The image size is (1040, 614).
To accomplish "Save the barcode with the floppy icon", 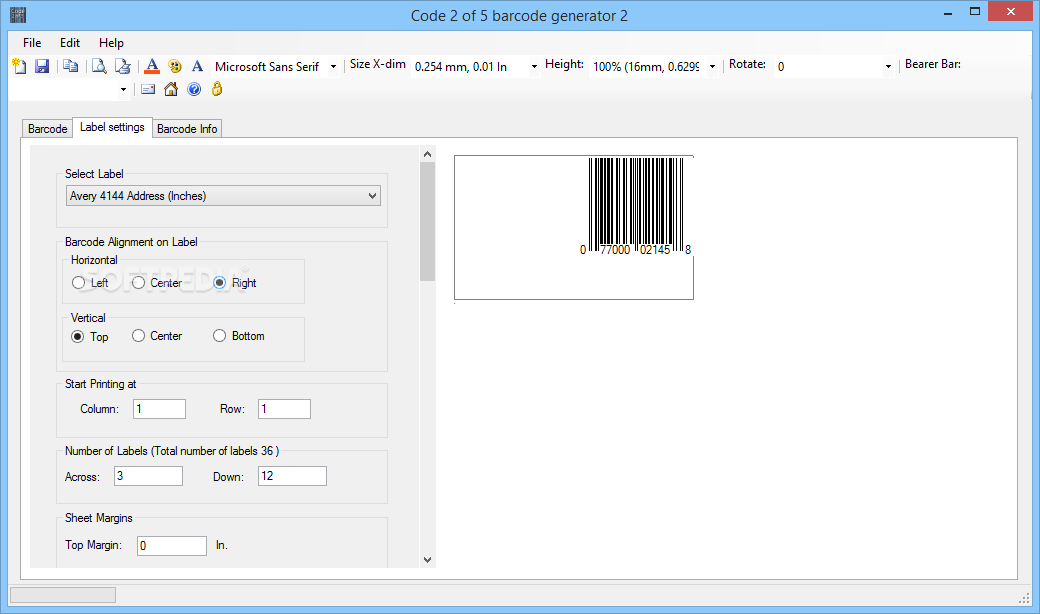I will [x=42, y=66].
